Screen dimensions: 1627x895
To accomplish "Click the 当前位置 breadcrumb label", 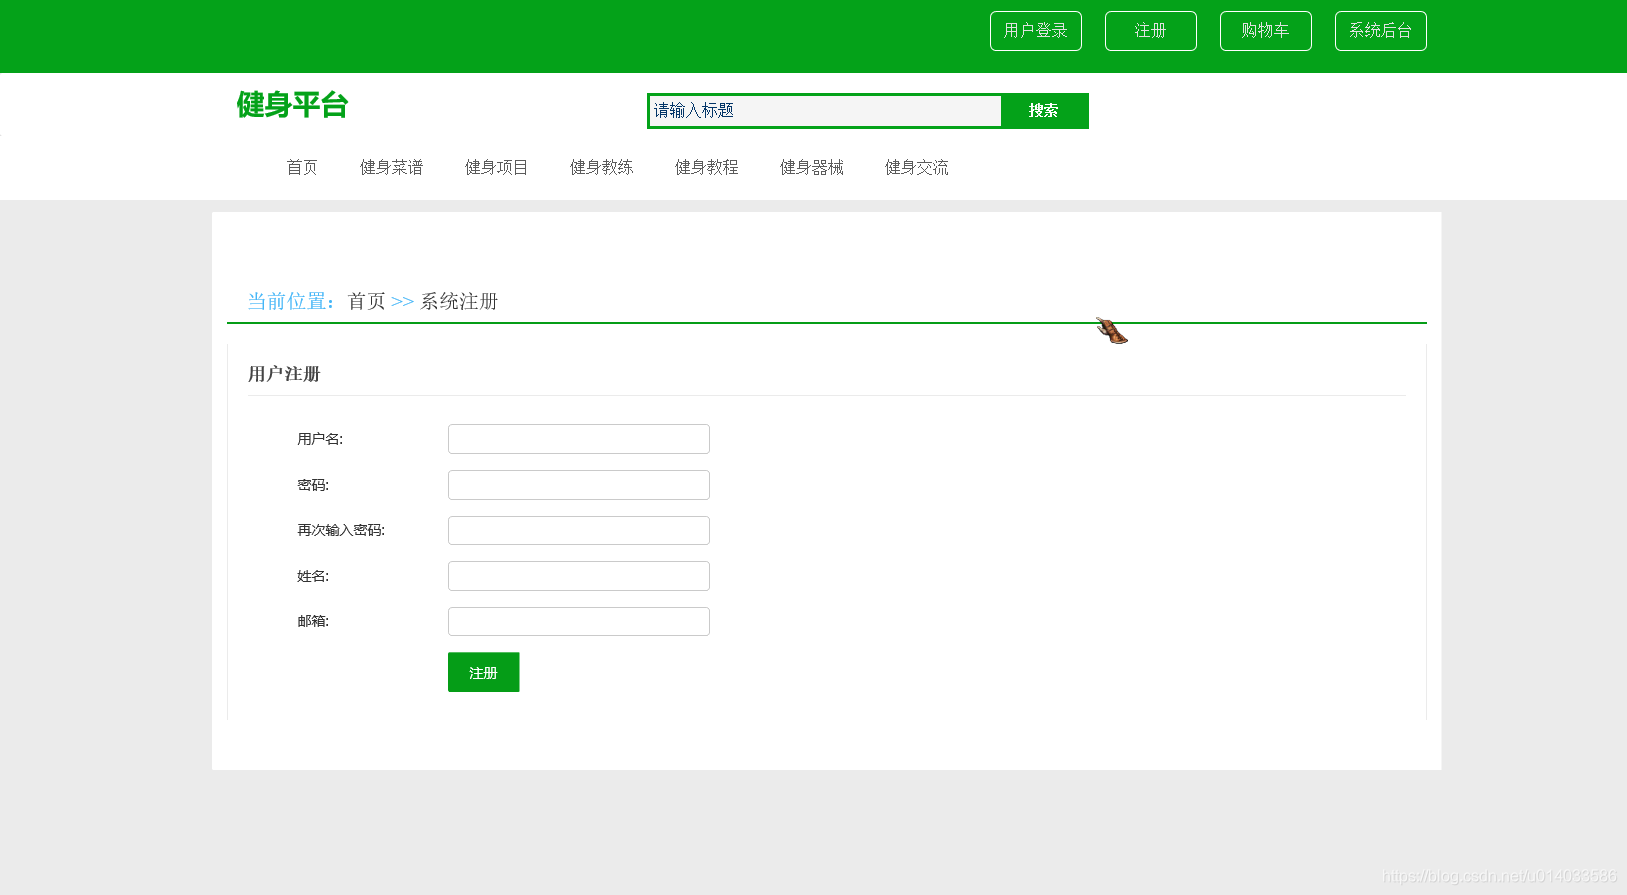I will pos(292,301).
